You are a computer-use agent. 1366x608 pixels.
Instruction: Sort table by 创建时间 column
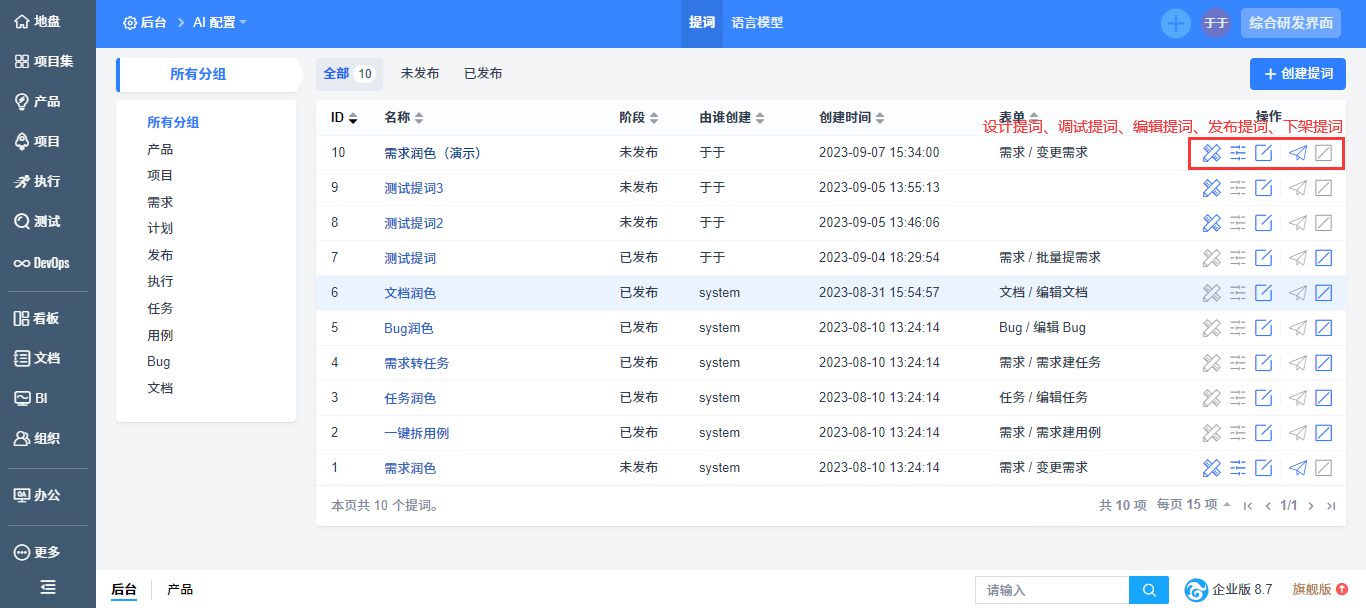[851, 118]
